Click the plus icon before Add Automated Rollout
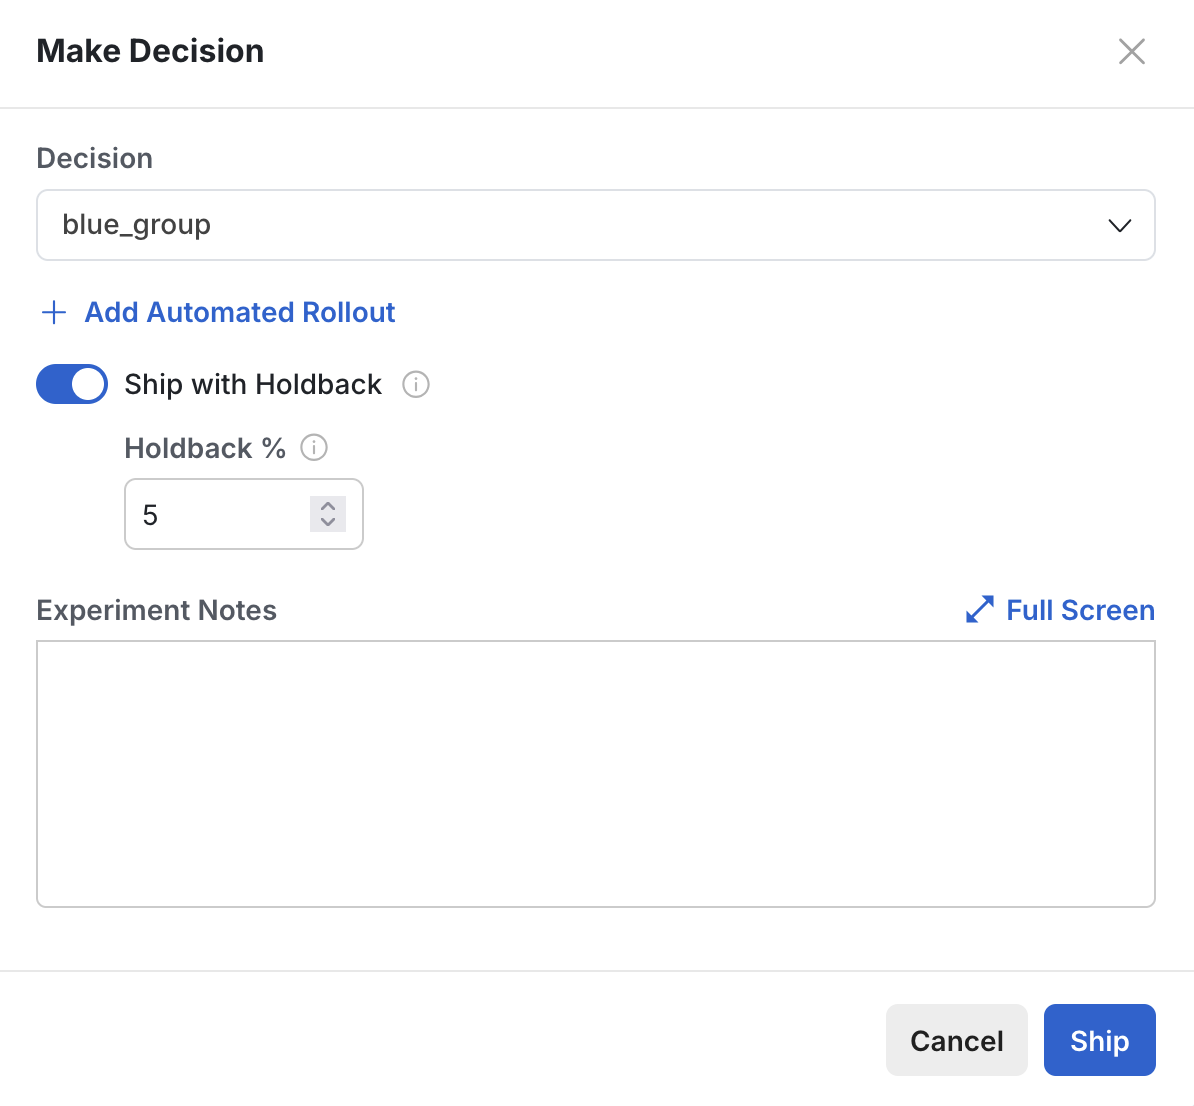Viewport: 1194px width, 1106px height. tap(53, 312)
